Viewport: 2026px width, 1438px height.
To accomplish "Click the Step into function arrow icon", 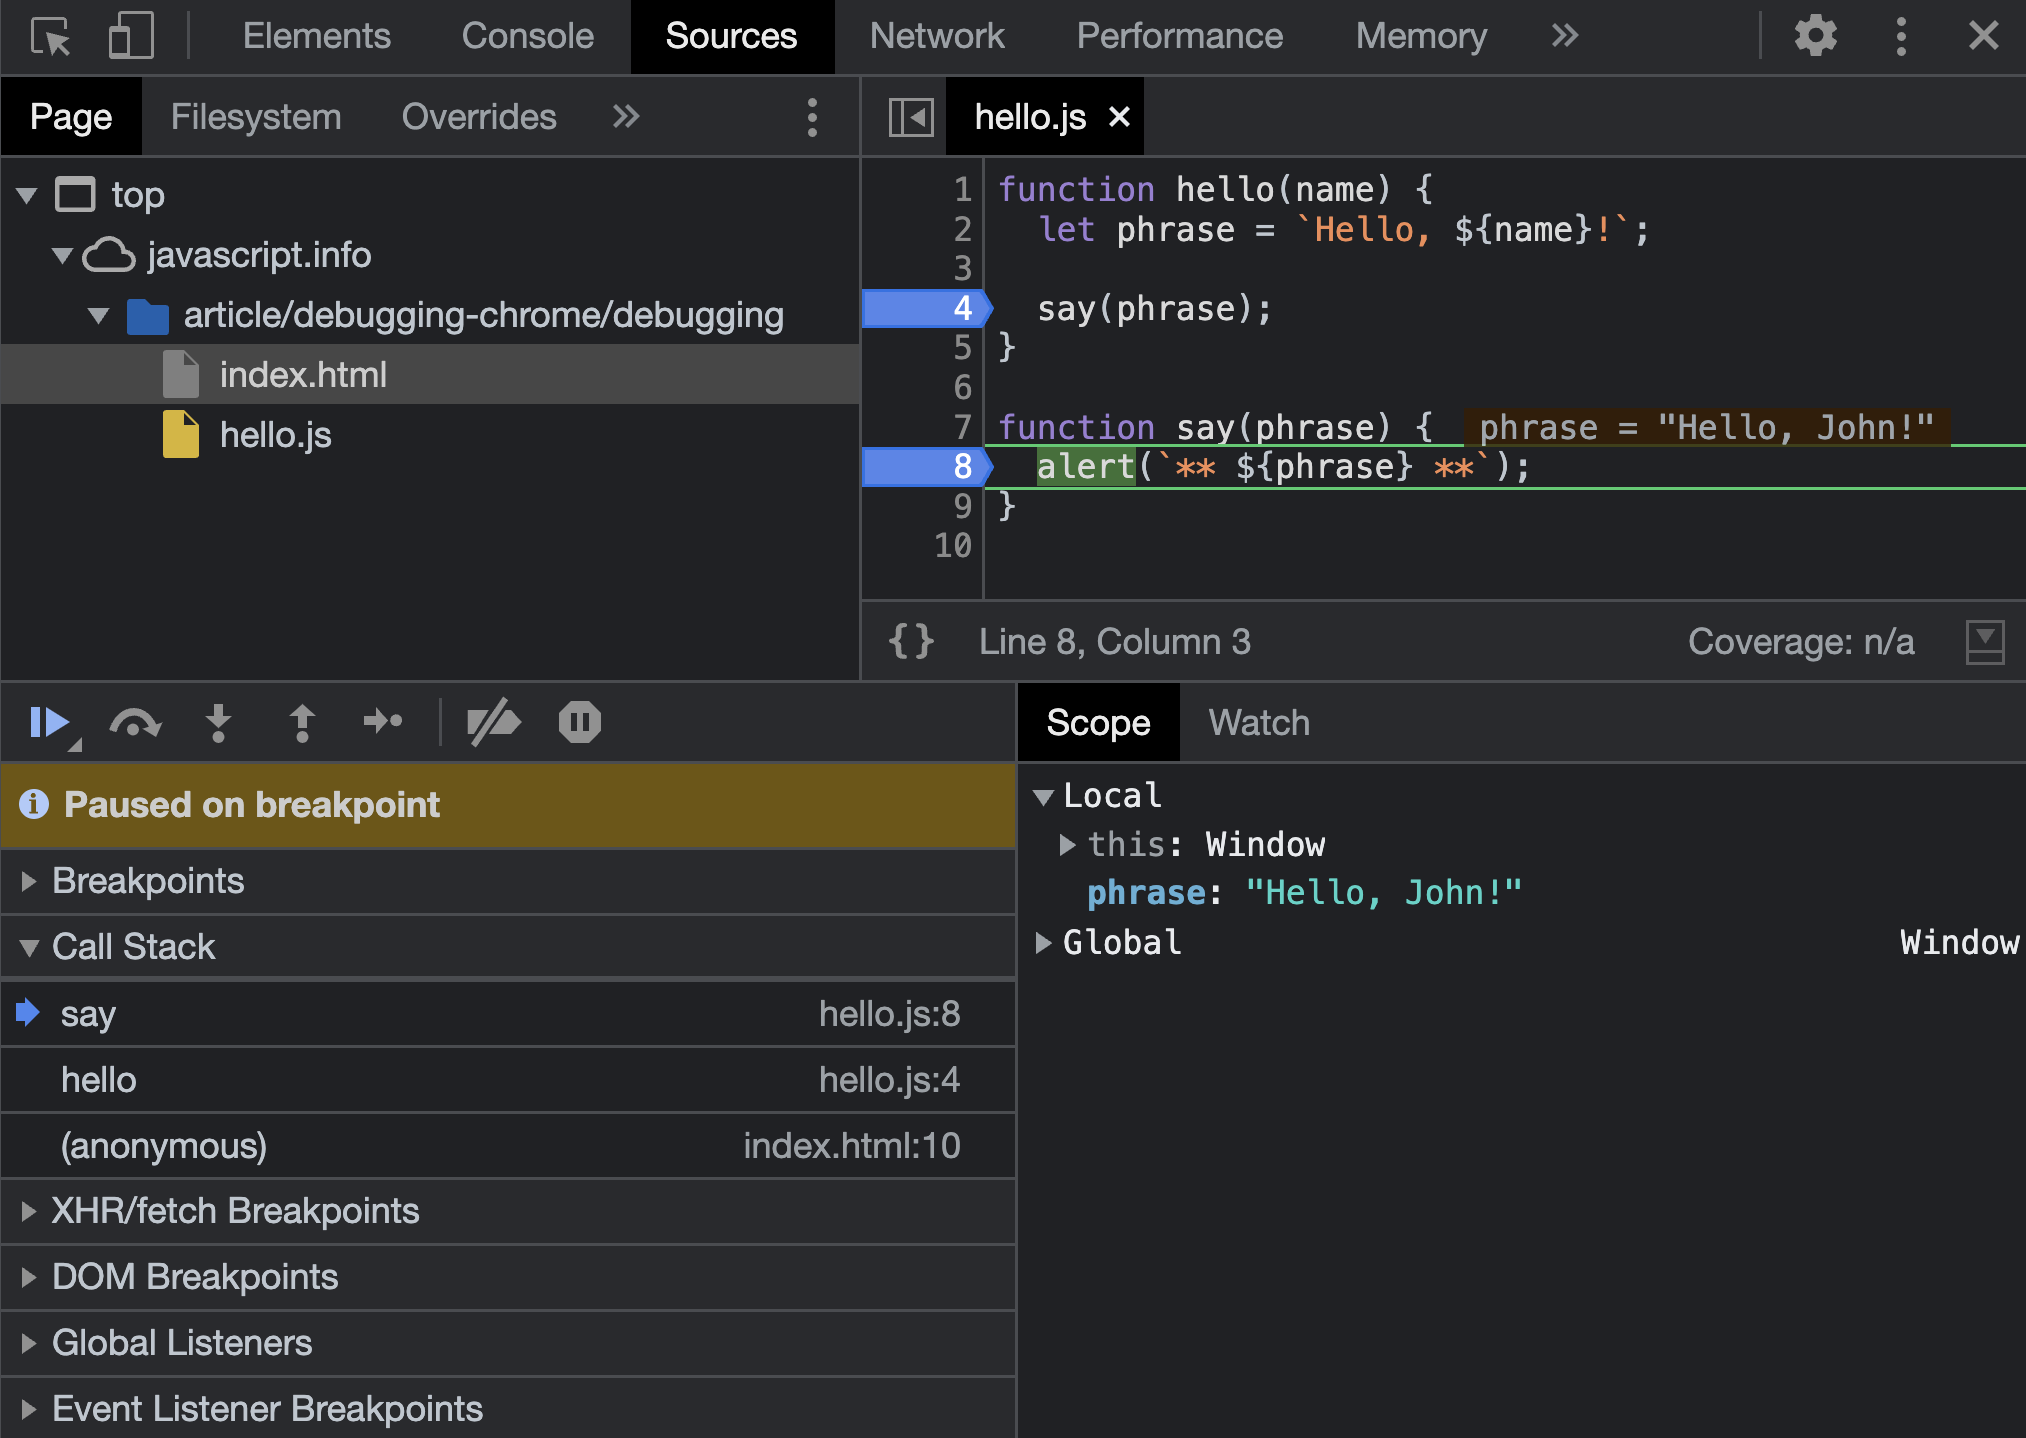I will coord(218,722).
